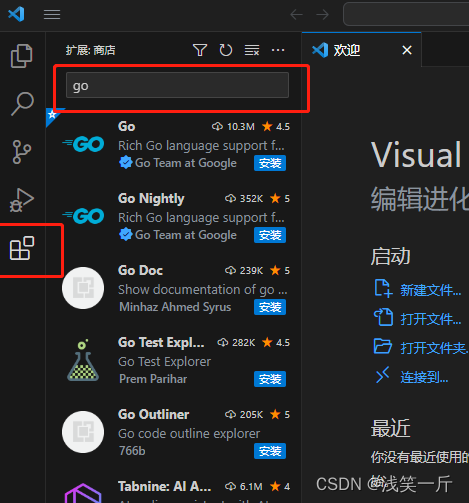The height and width of the screenshot is (503, 469).
Task: Select the Go Outliner placeholder logo
Action: click(x=83, y=432)
